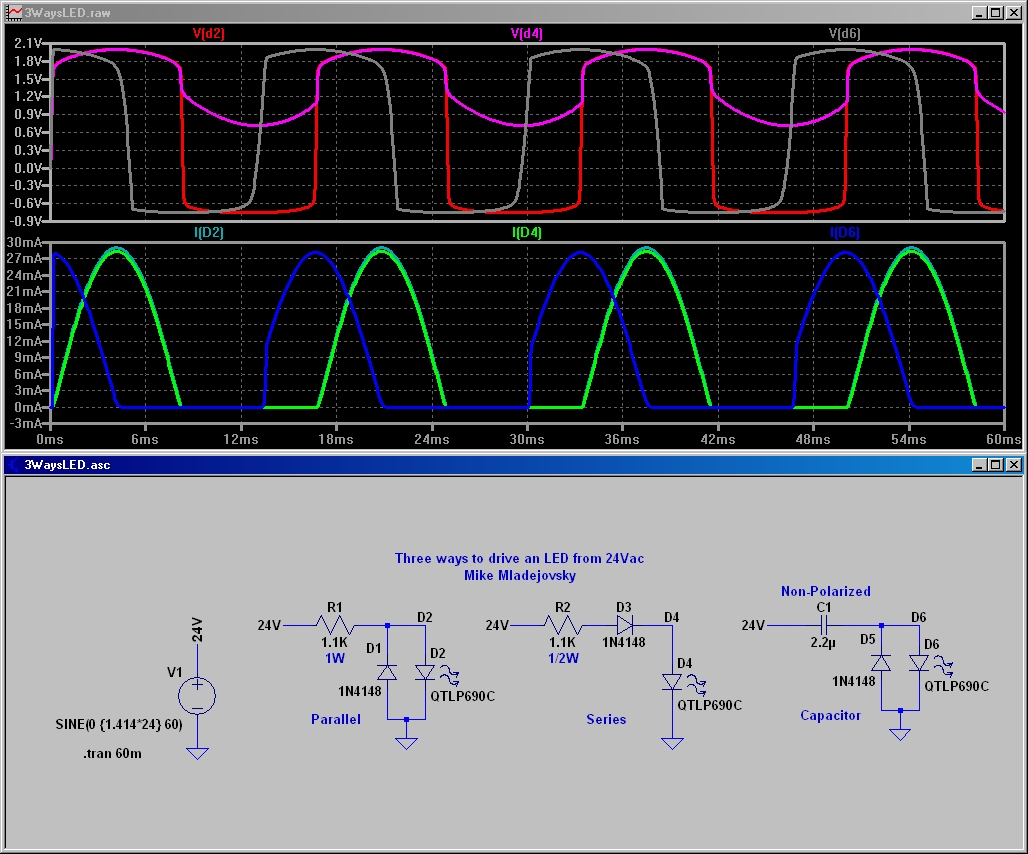1028x854 pixels.
Task: Click diode D5 symbol in Capacitor circuit
Action: (881, 663)
